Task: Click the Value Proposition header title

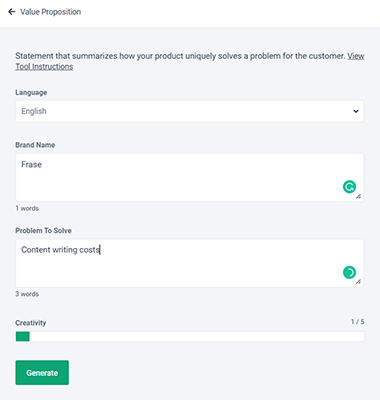Action: (x=51, y=12)
